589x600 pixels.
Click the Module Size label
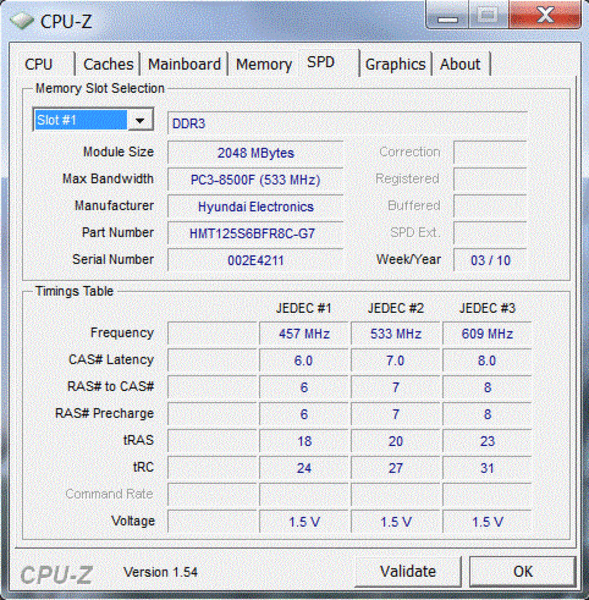(119, 152)
